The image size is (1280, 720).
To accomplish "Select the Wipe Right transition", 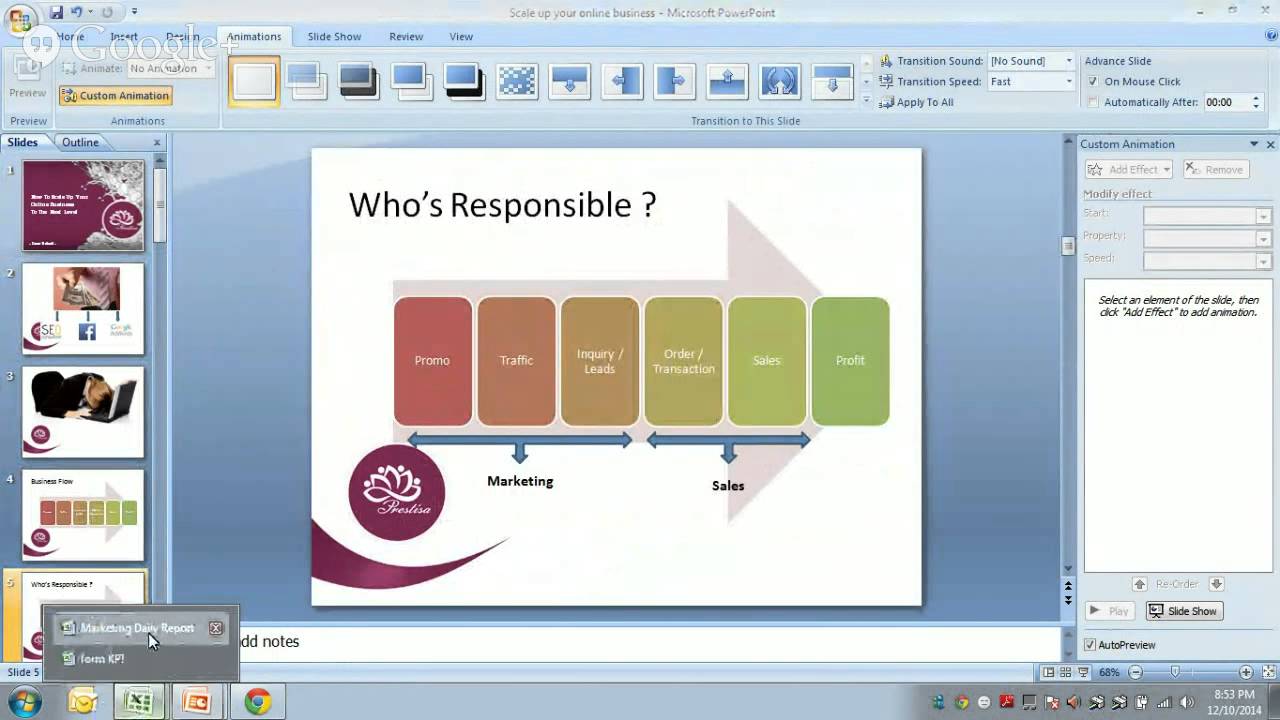I will (675, 81).
